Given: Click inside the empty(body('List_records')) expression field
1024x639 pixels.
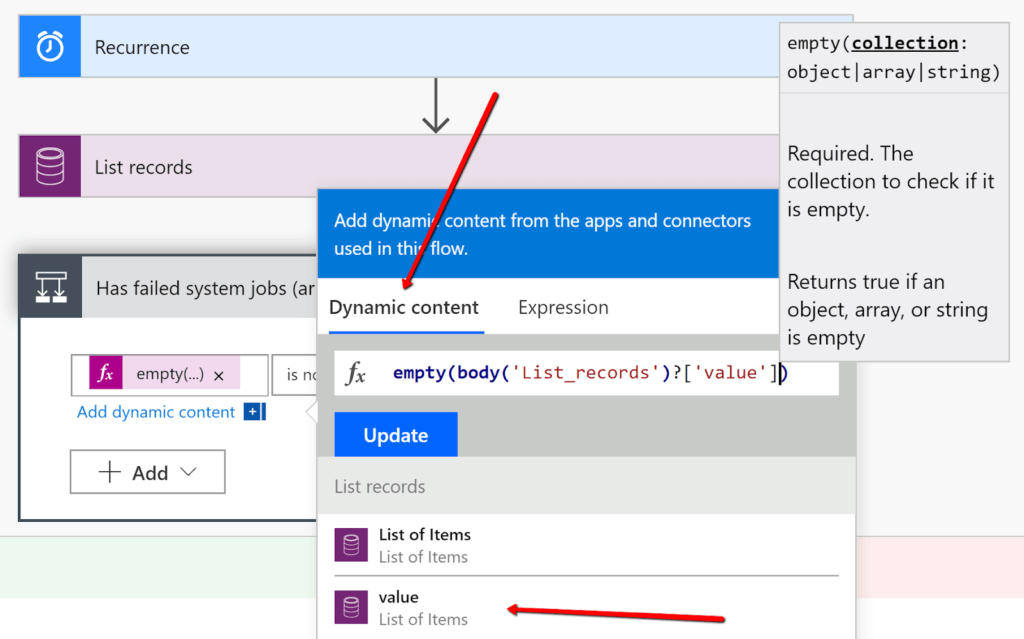Looking at the screenshot, I should (x=590, y=373).
